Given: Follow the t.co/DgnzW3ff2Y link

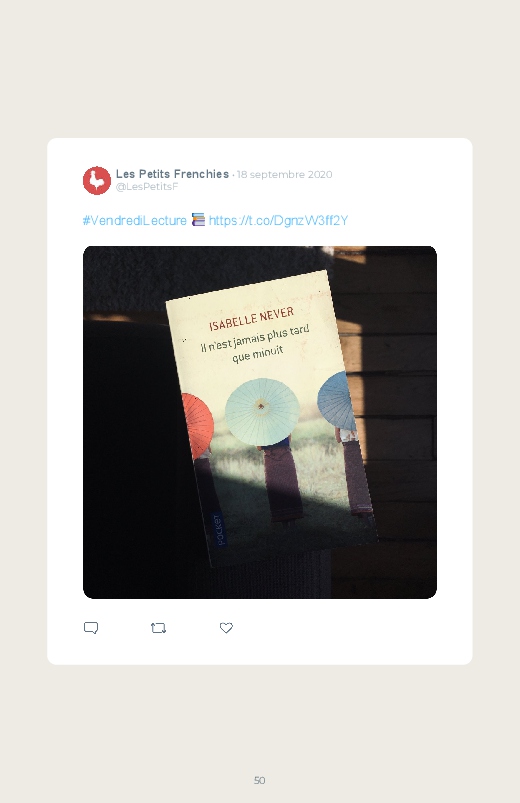Looking at the screenshot, I should pyautogui.click(x=278, y=220).
